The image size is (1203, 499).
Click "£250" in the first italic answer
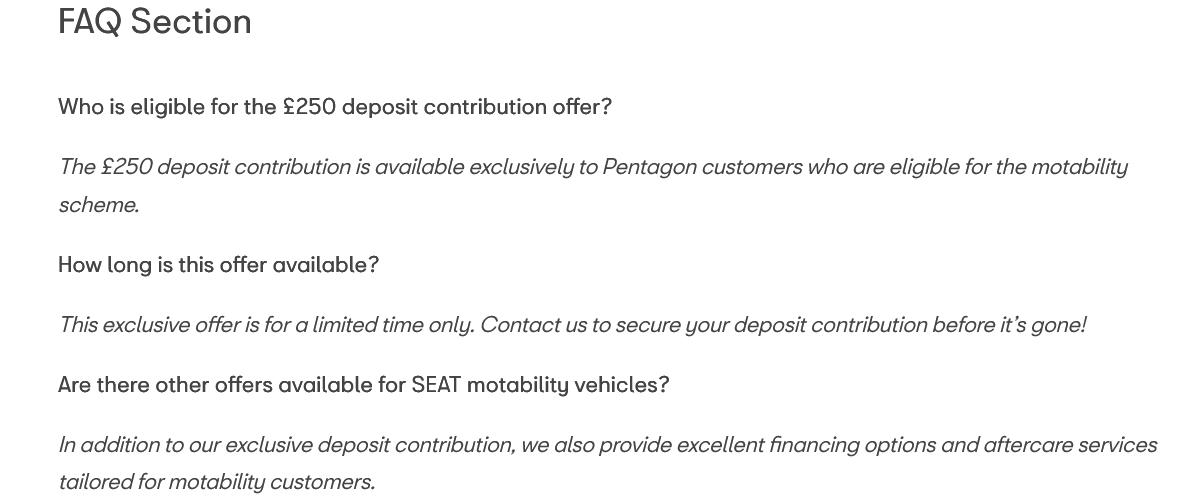click(x=126, y=167)
